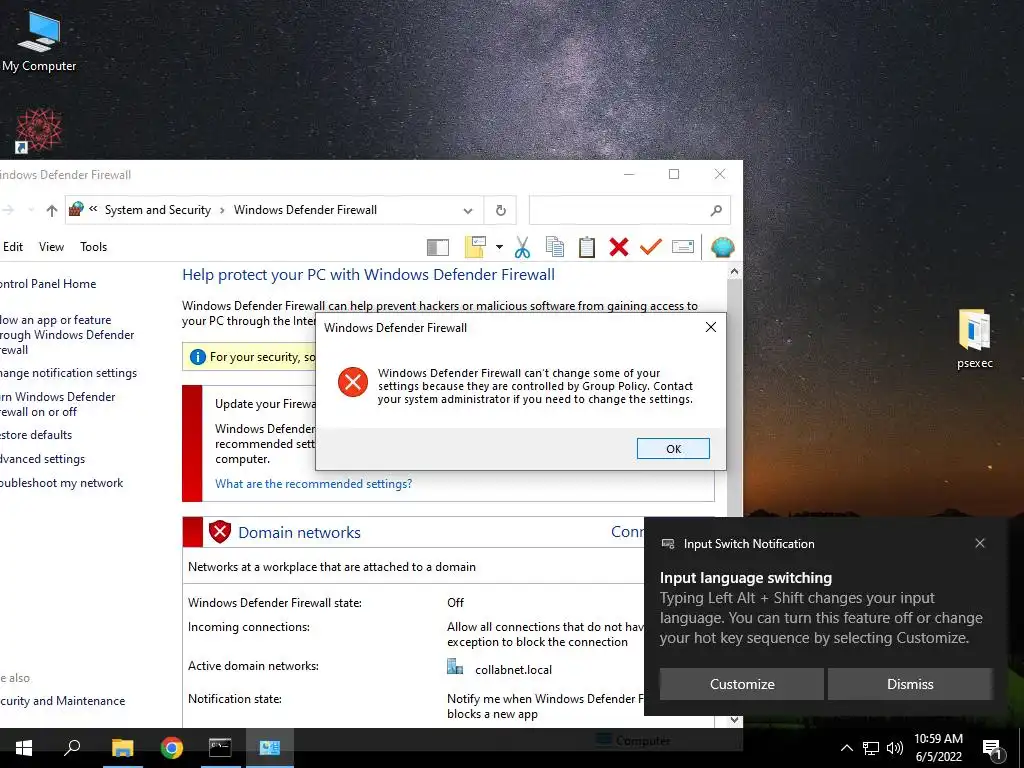Open the Action Center notifications icon
The image size is (1024, 768).
(x=992, y=749)
